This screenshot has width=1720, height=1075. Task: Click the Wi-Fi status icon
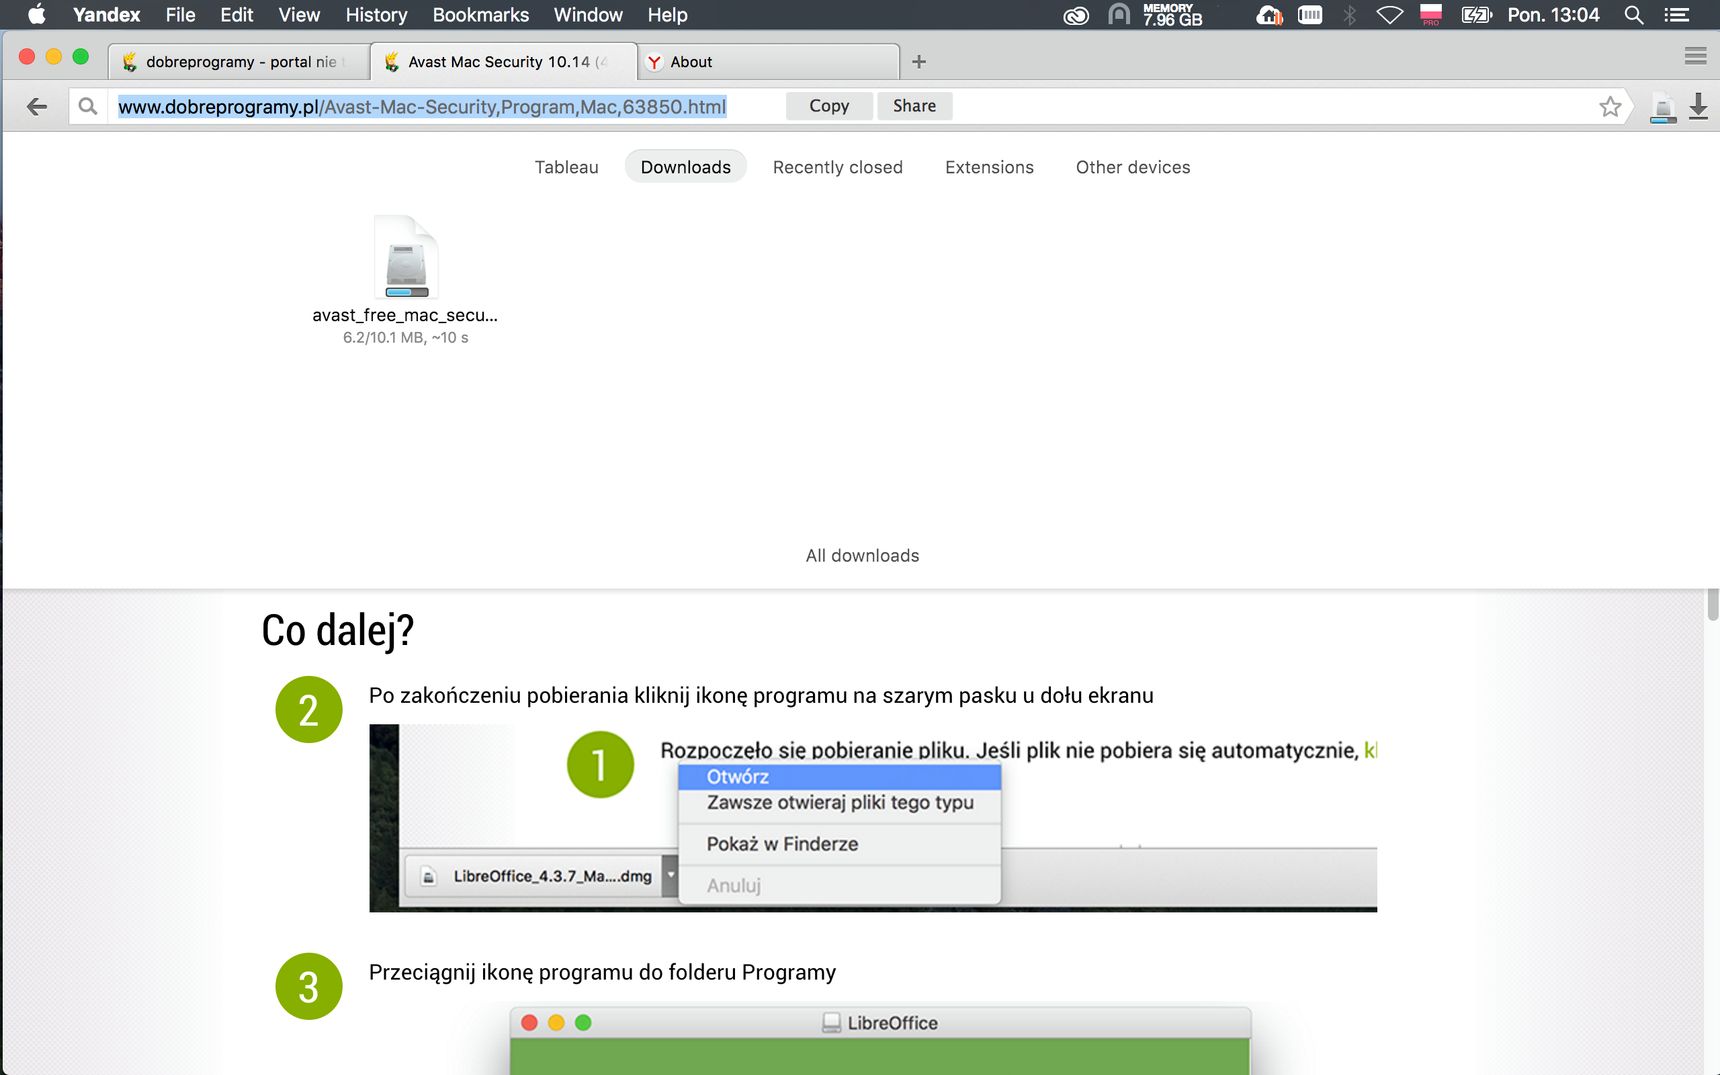point(1390,15)
